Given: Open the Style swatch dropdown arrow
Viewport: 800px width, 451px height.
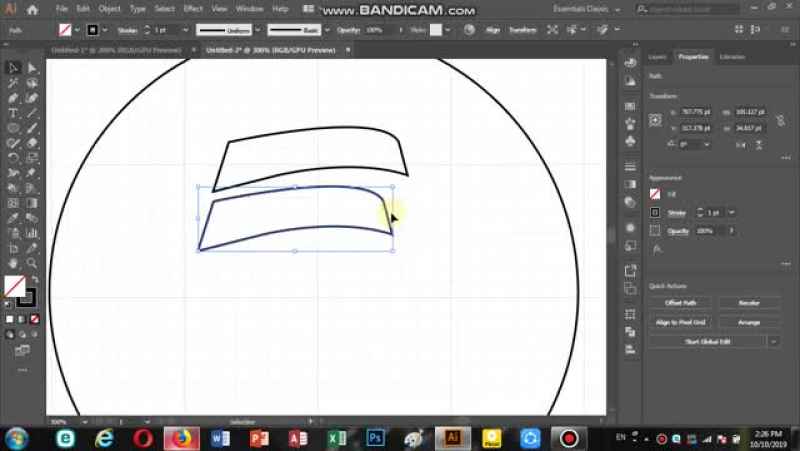Looking at the screenshot, I should [x=447, y=30].
